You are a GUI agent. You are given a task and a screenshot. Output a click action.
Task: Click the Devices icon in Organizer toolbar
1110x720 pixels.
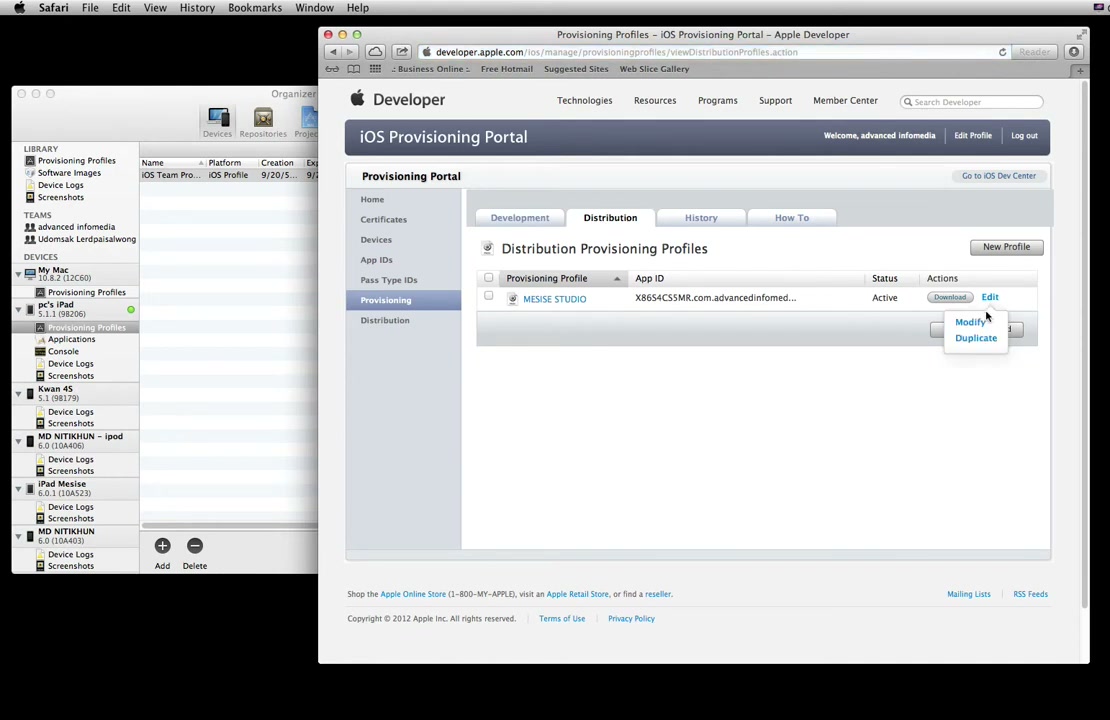(x=217, y=122)
